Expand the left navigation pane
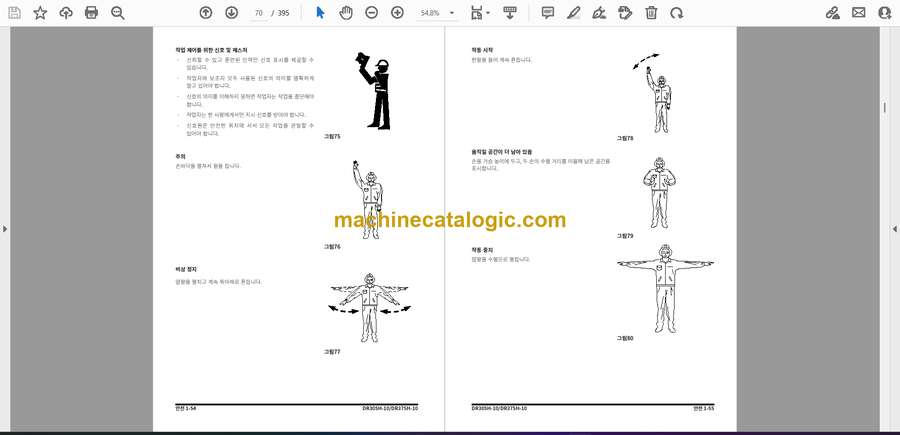The width and height of the screenshot is (900, 435). 5,229
